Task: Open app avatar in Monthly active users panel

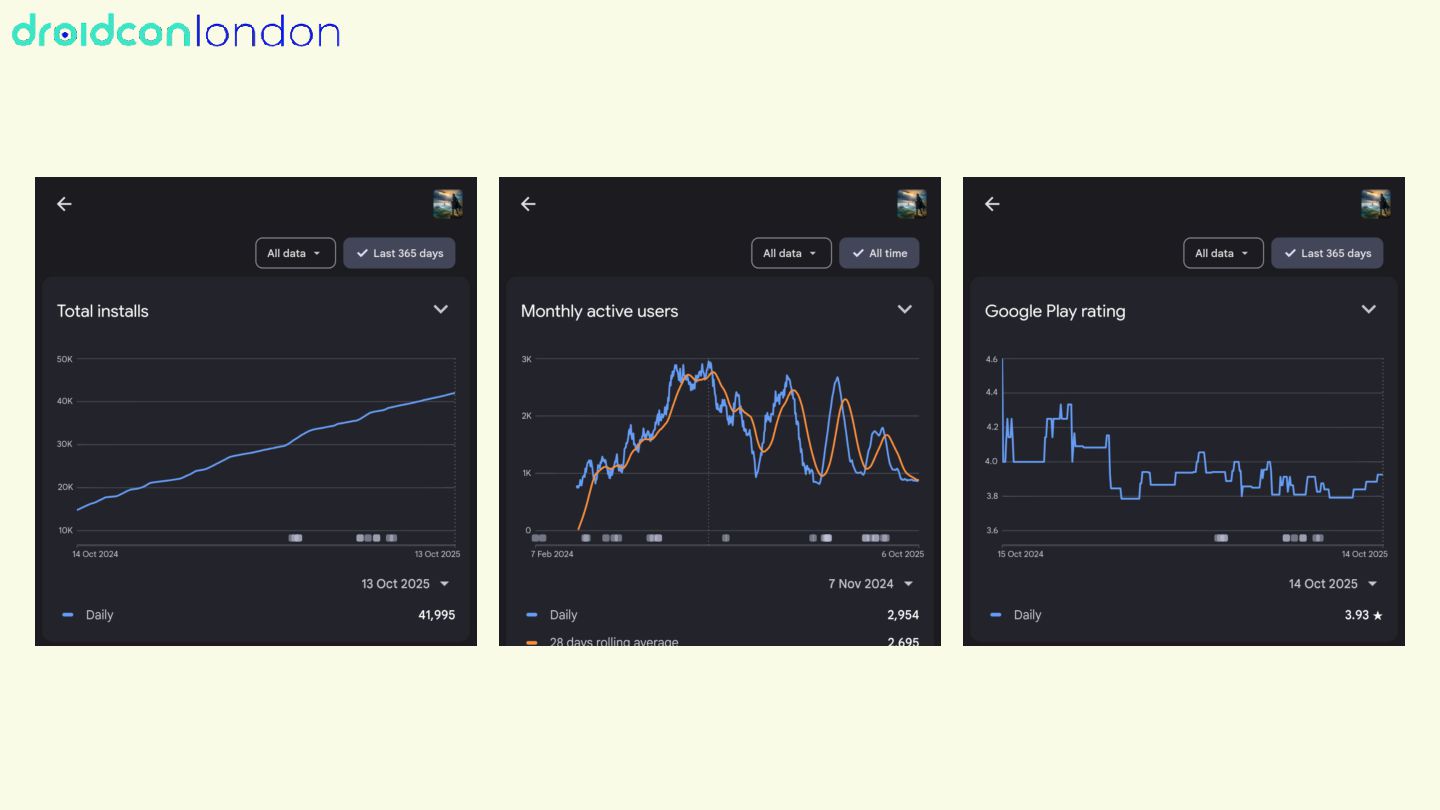Action: (911, 204)
